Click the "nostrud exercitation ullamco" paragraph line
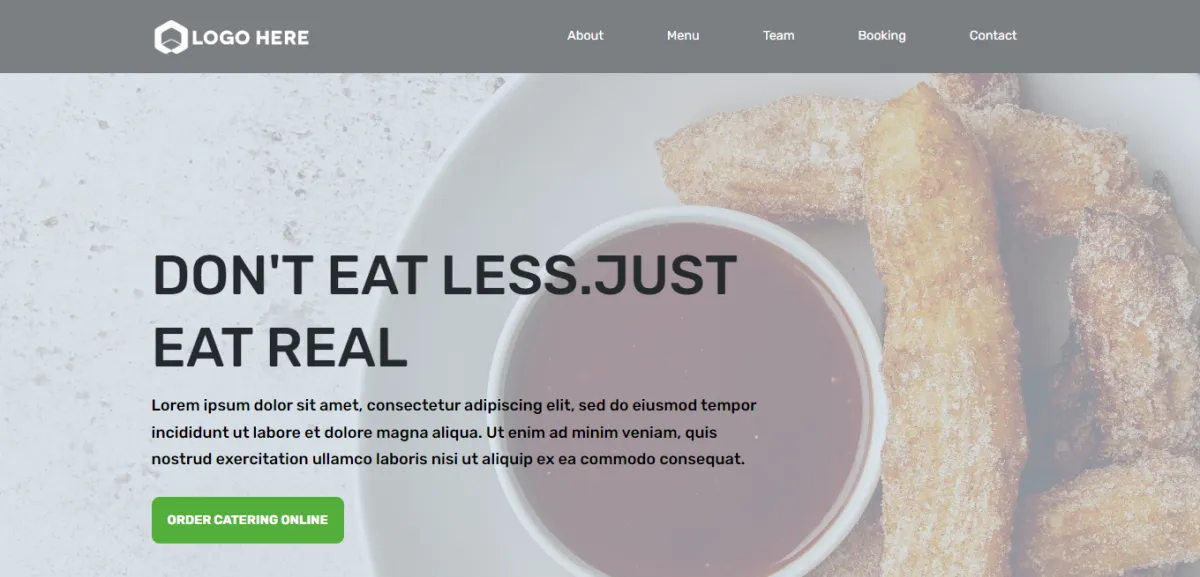The height and width of the screenshot is (577, 1200). (x=448, y=460)
